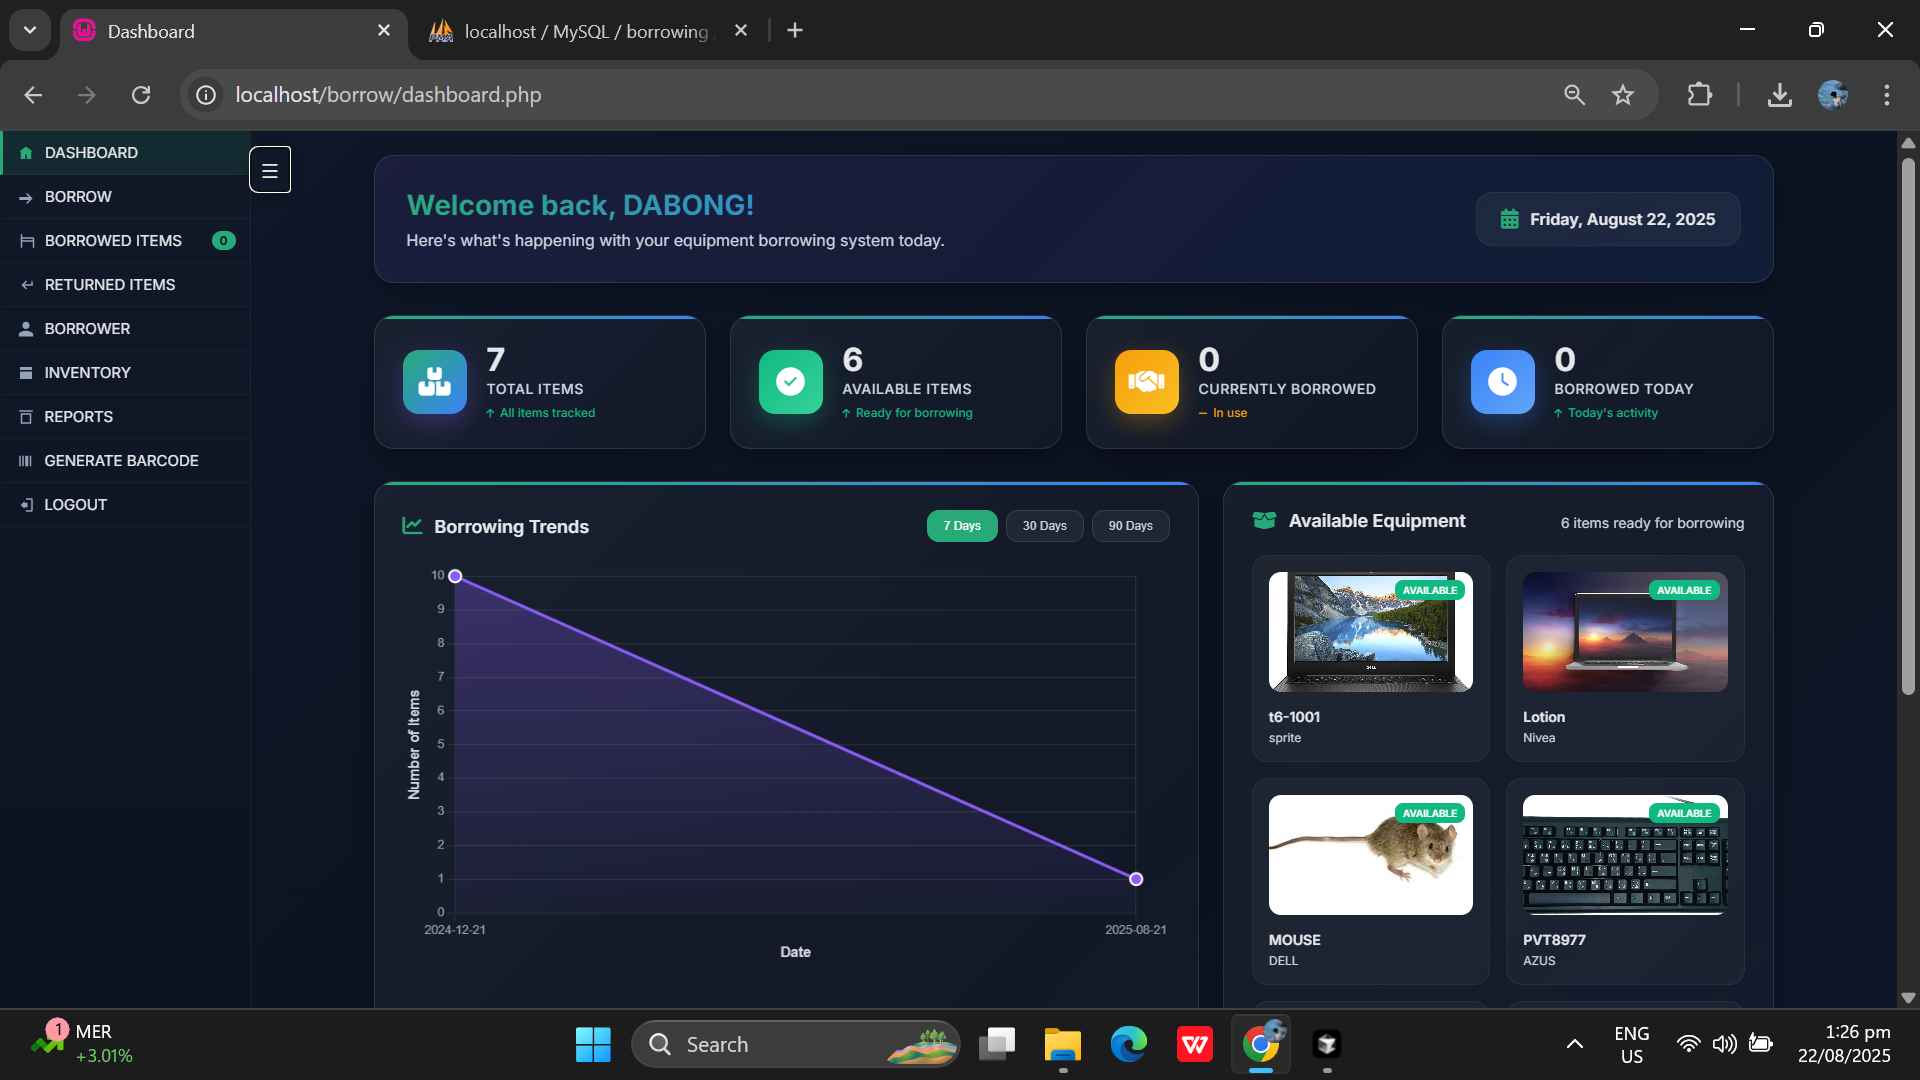
Task: Click Logout in the sidebar
Action: coord(75,505)
